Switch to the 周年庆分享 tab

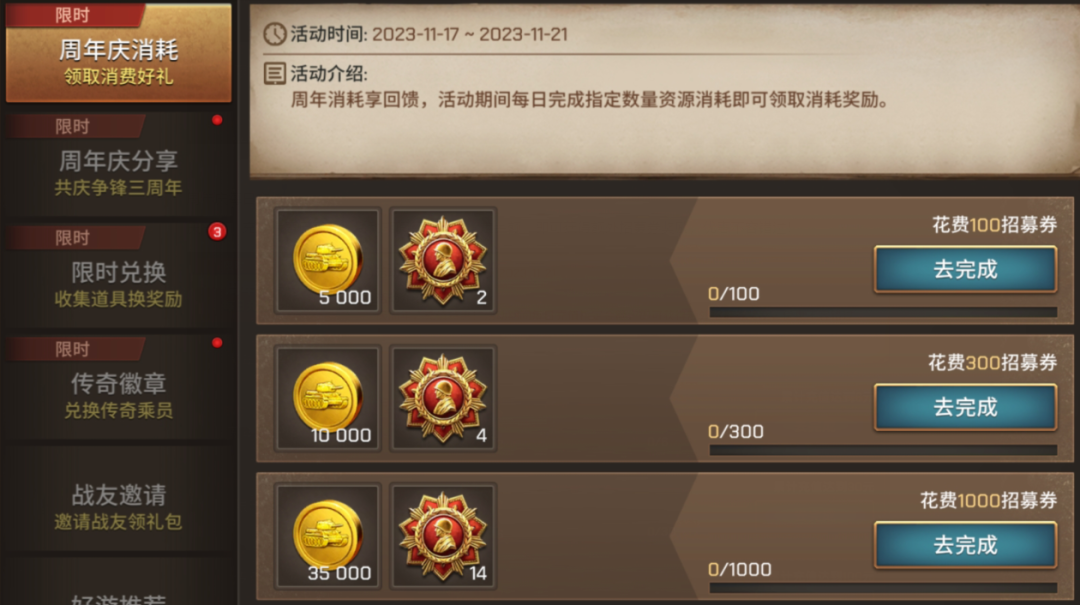click(118, 165)
